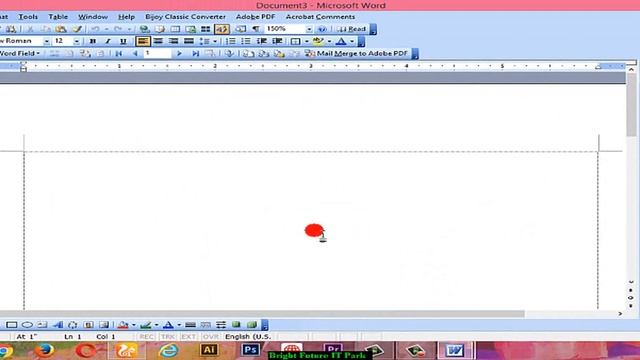Click the Insert Picture icon
640x360 pixels.
coord(104,325)
